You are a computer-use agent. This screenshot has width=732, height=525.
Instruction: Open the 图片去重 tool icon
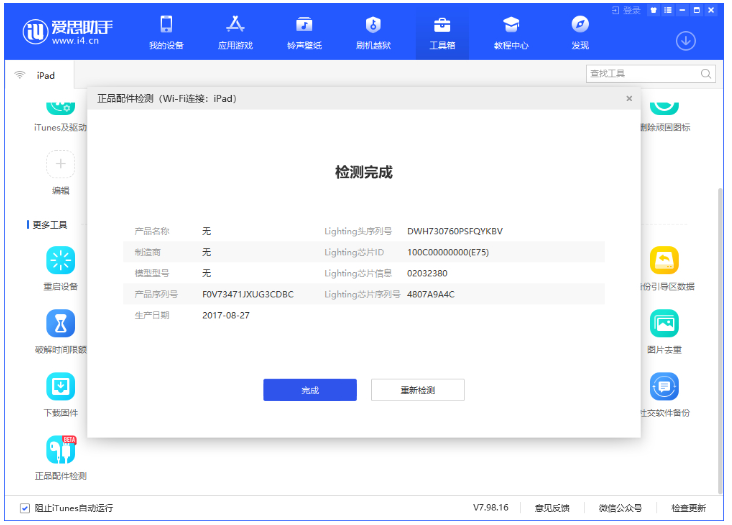click(x=664, y=323)
